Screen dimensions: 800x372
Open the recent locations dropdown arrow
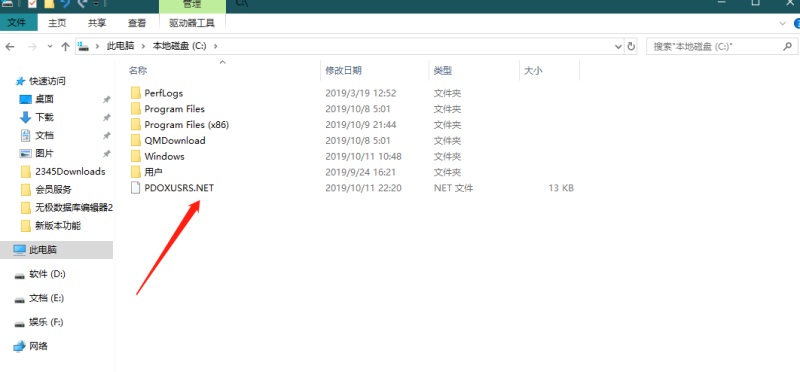coord(49,46)
